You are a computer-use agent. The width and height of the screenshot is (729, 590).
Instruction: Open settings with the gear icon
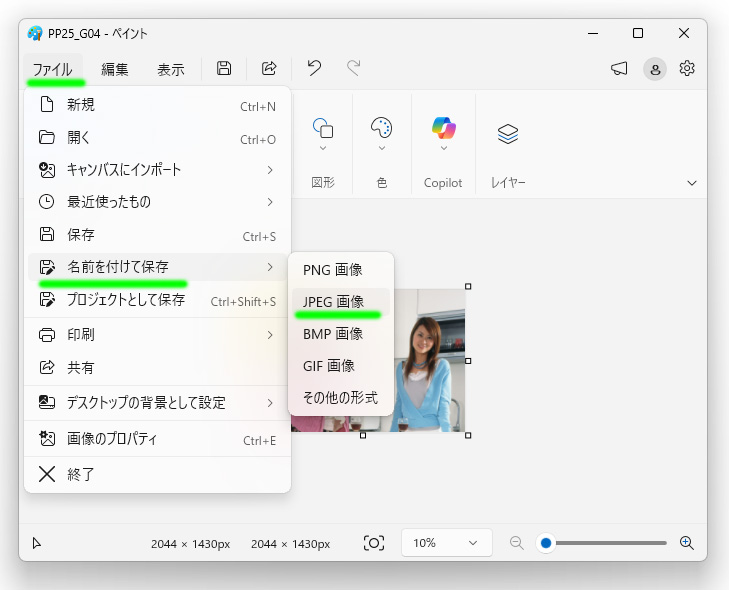click(x=687, y=69)
